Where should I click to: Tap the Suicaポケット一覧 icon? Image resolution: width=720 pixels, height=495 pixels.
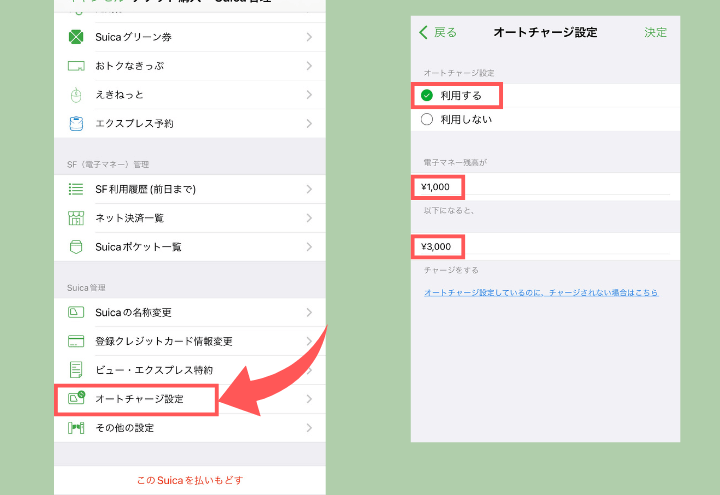click(x=76, y=246)
